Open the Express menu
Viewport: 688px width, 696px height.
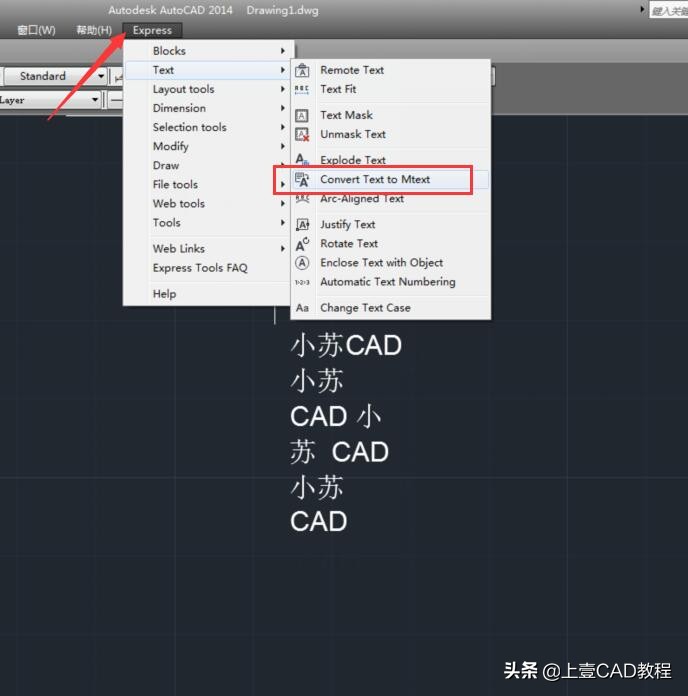(x=152, y=30)
